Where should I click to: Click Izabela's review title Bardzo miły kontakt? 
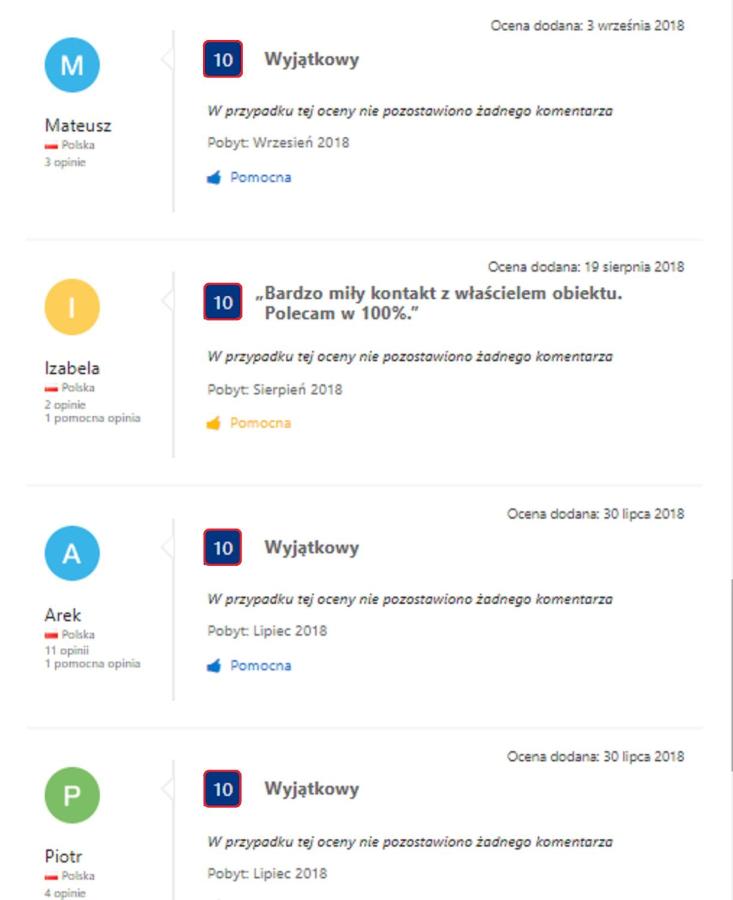click(x=439, y=303)
